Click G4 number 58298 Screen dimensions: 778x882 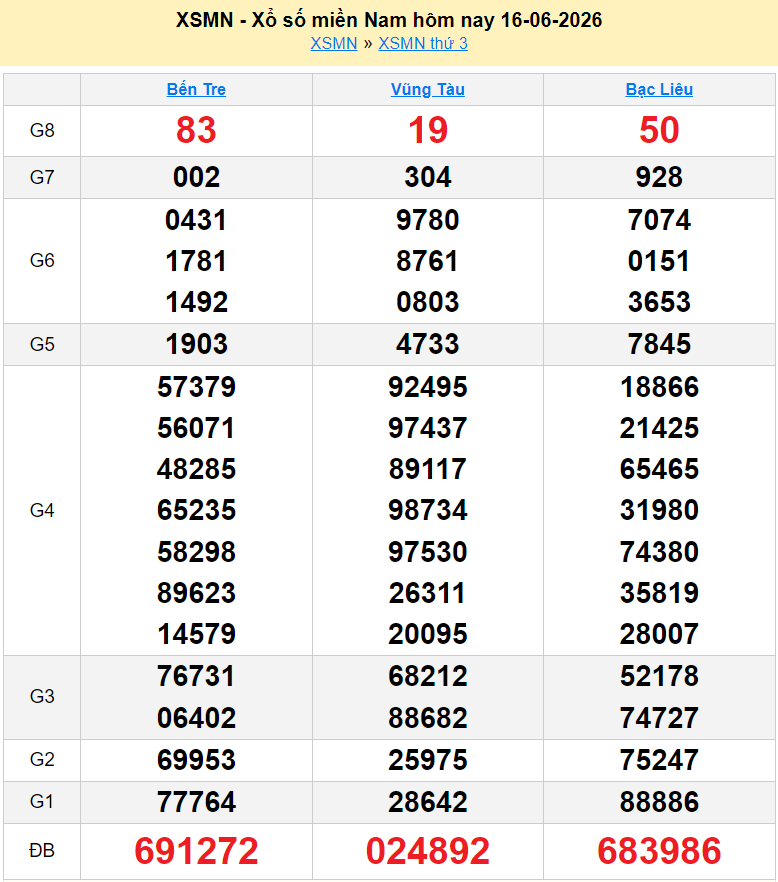[196, 552]
